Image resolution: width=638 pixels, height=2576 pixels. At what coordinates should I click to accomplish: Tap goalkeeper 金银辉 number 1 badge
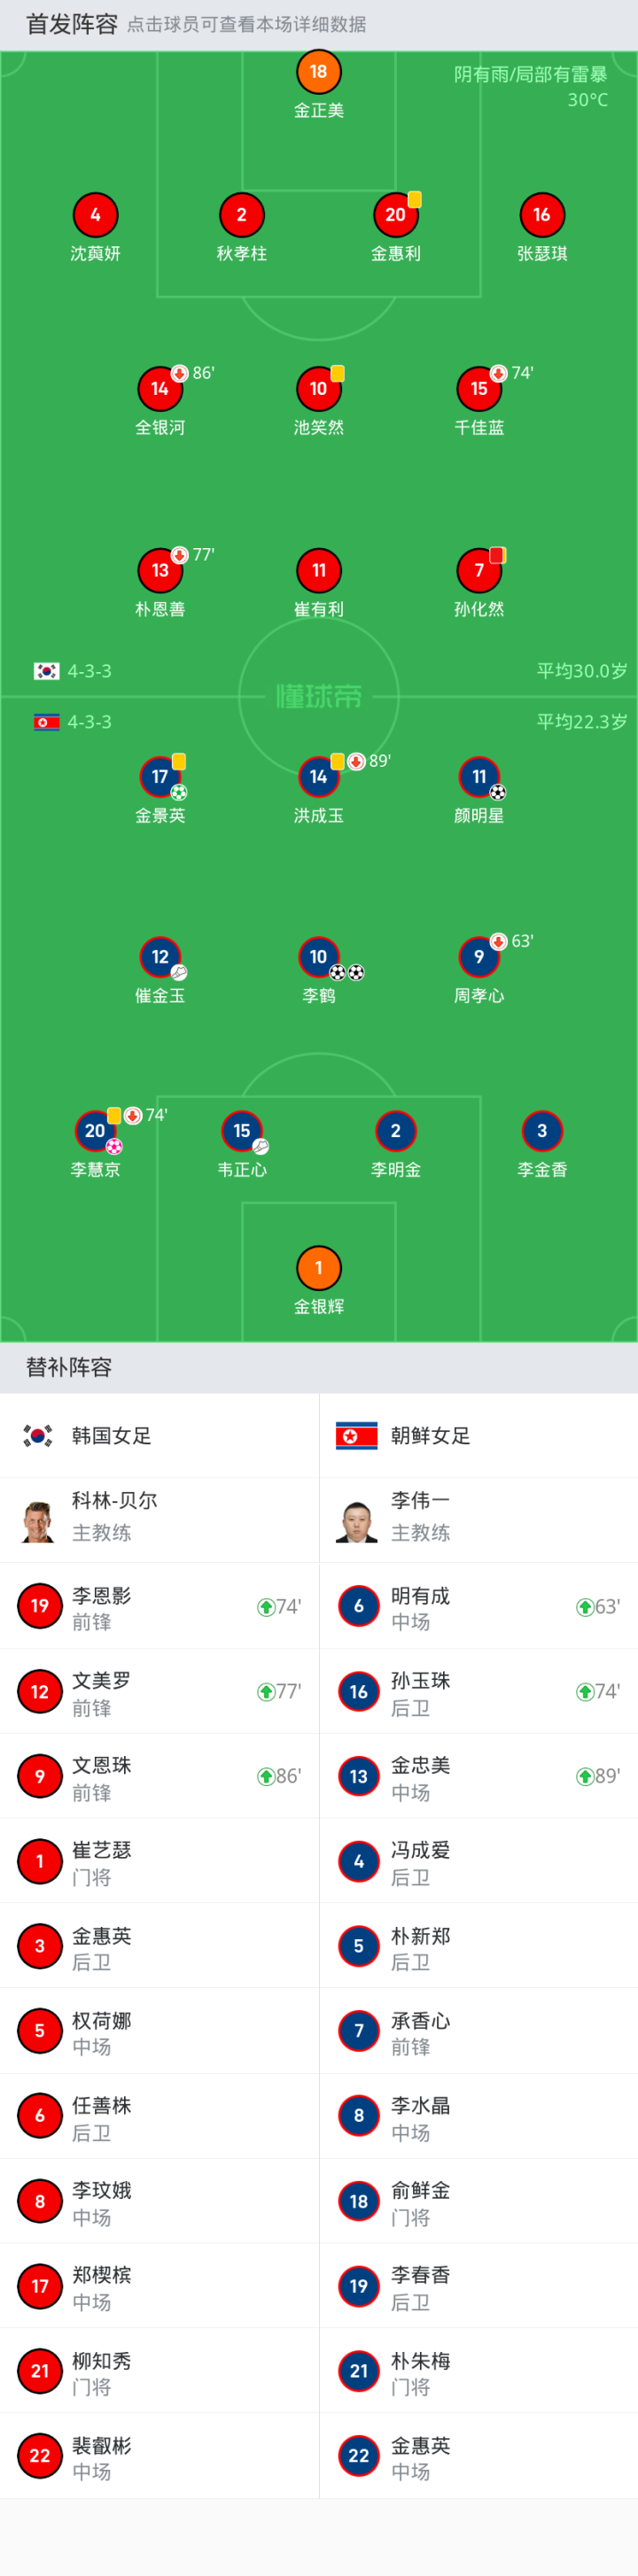[318, 1268]
